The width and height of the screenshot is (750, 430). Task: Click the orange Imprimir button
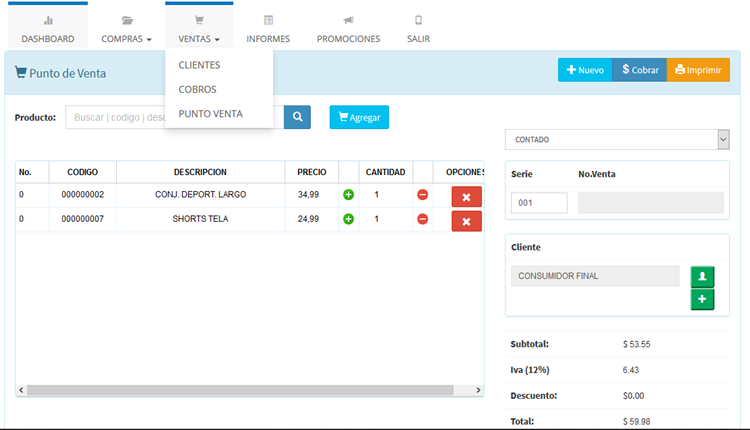tap(697, 70)
